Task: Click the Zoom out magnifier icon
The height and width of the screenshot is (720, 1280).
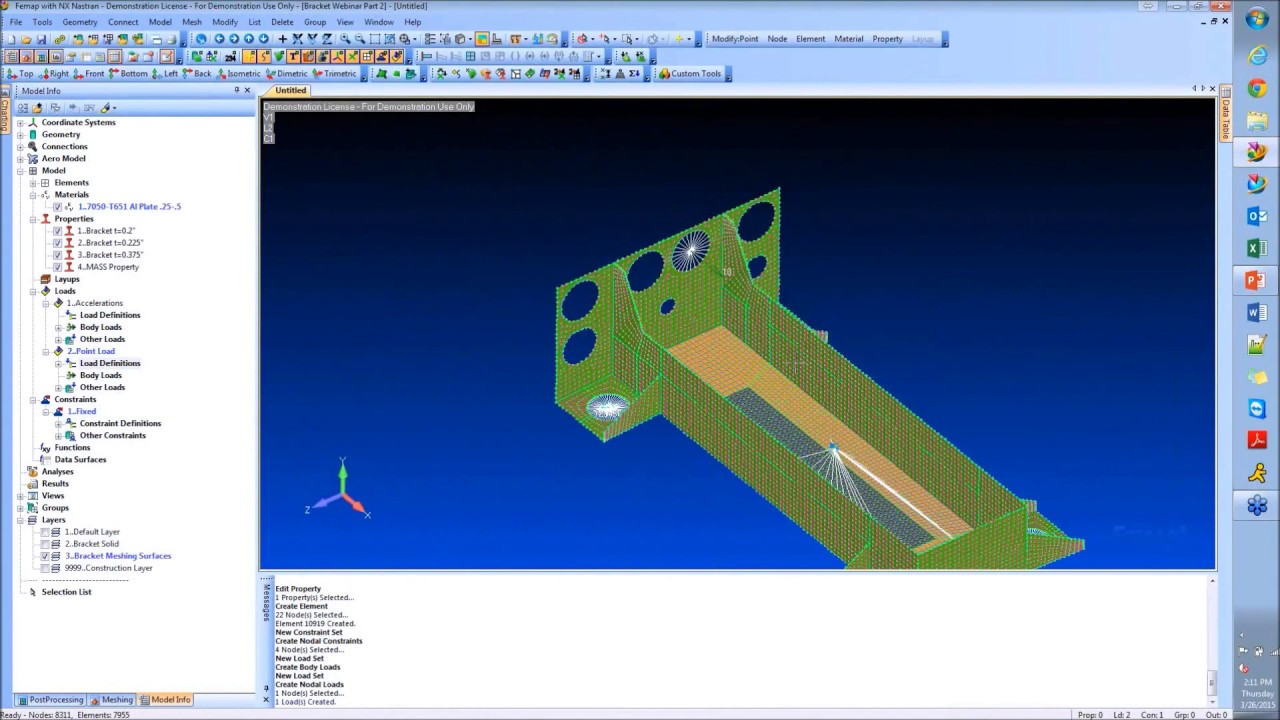Action: [x=360, y=39]
